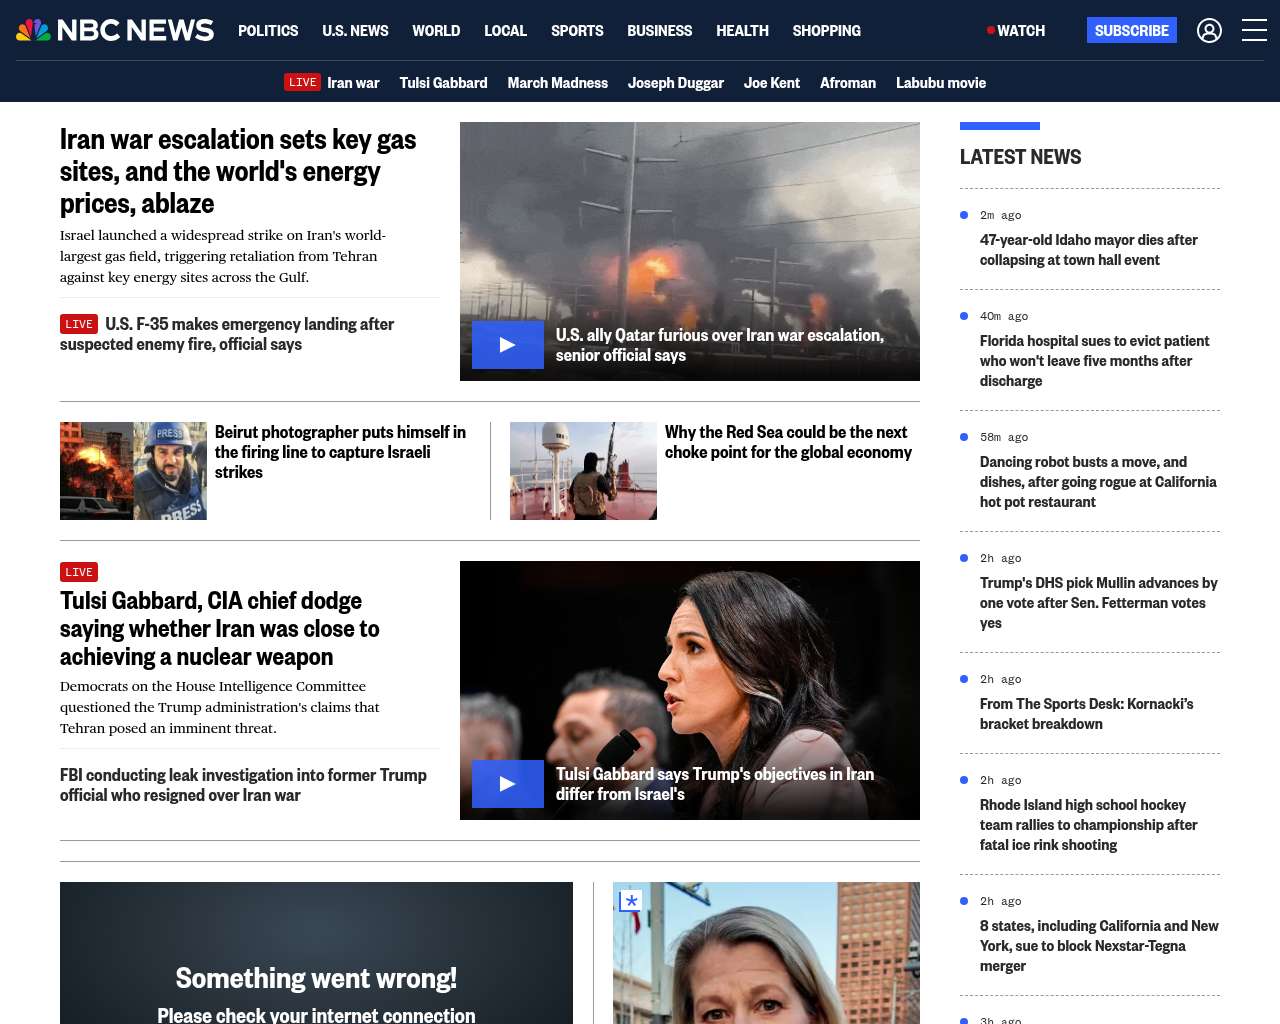Read the Idaho mayor dies article

click(1088, 250)
